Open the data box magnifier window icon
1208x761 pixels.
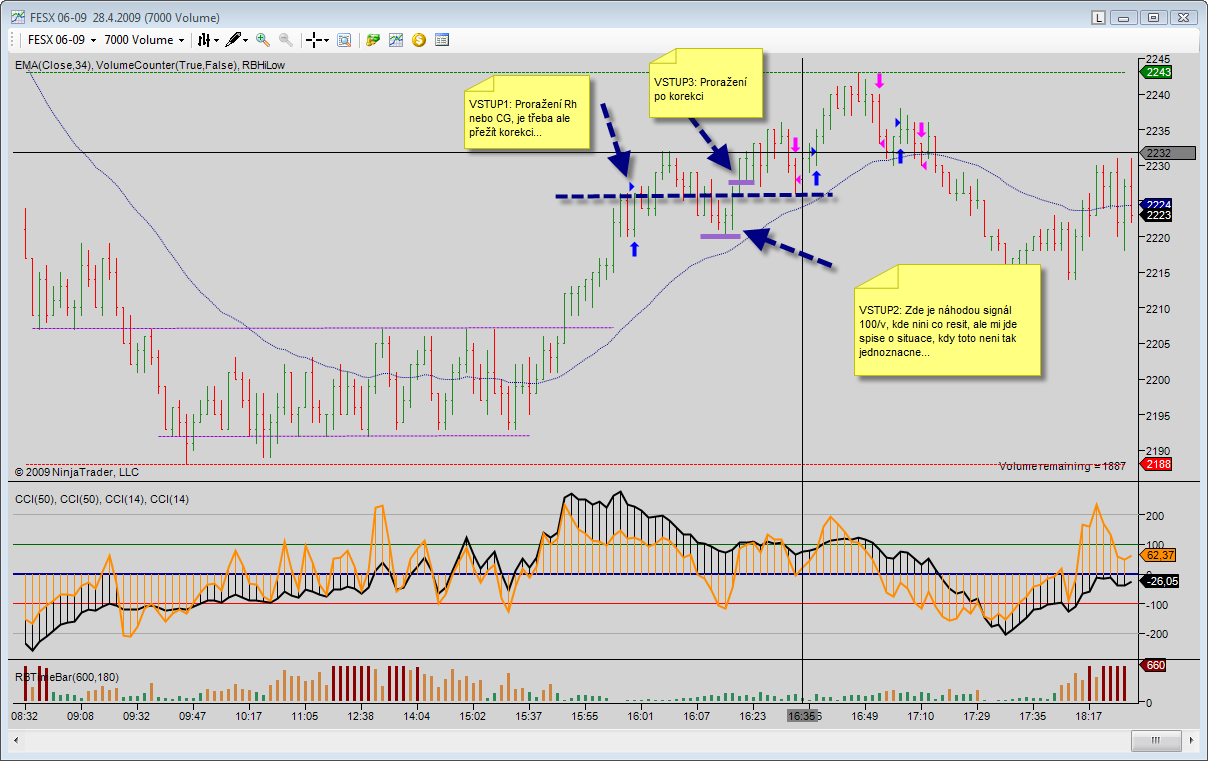pyautogui.click(x=344, y=40)
